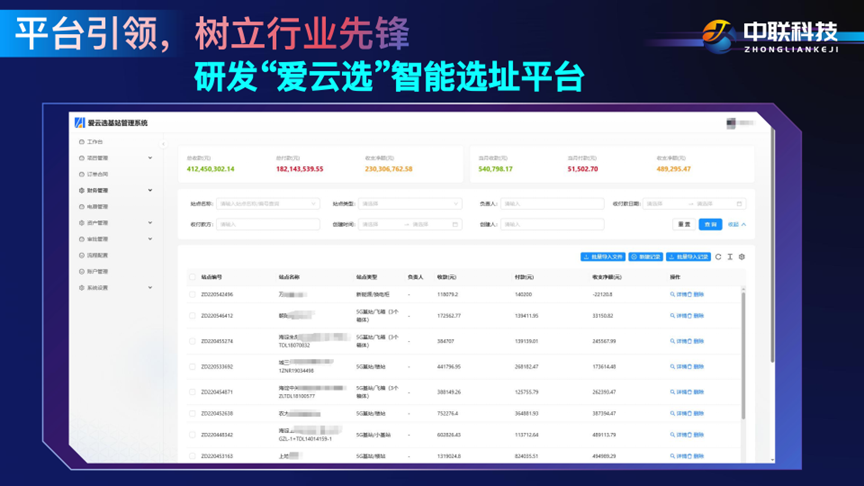
Task: Click the delete trash icon for row ZD220452638
Action: [689, 413]
